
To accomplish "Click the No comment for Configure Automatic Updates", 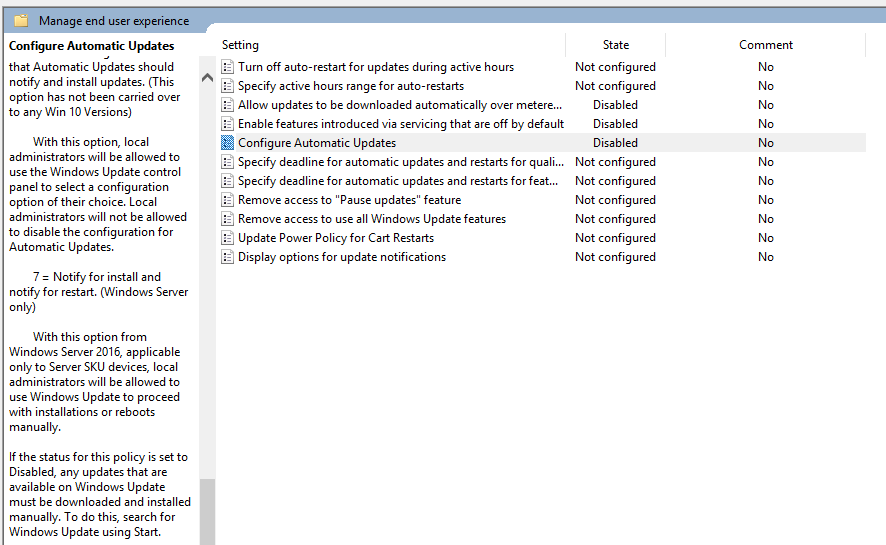I will coord(766,143).
